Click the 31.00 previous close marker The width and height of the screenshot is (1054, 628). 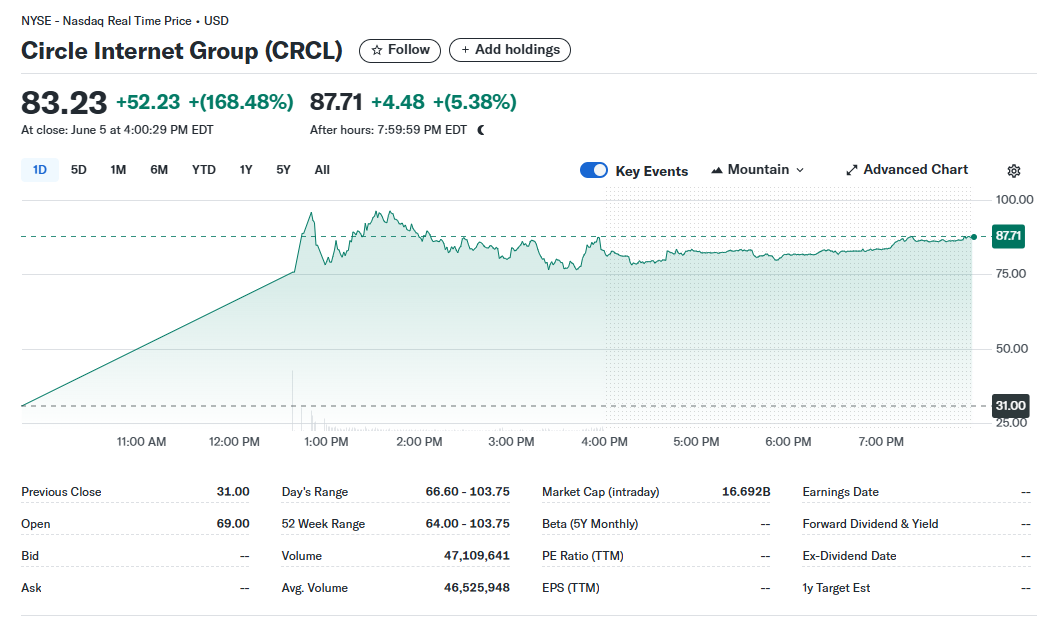(1010, 405)
